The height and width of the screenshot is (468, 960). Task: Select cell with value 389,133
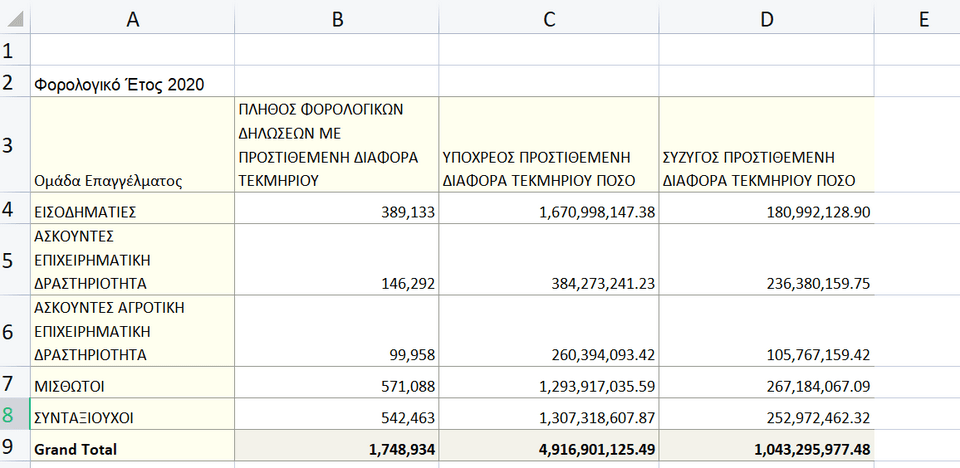337,208
